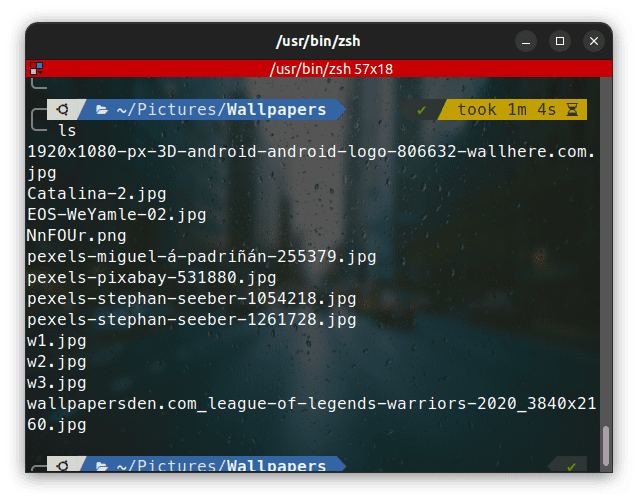Click the NnFOUr.png filename
Image resolution: width=638 pixels, height=501 pixels.
(x=77, y=235)
